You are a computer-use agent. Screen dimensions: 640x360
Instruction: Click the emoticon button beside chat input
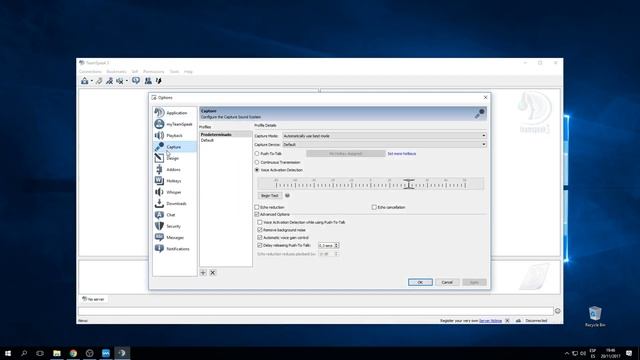[x=558, y=311]
